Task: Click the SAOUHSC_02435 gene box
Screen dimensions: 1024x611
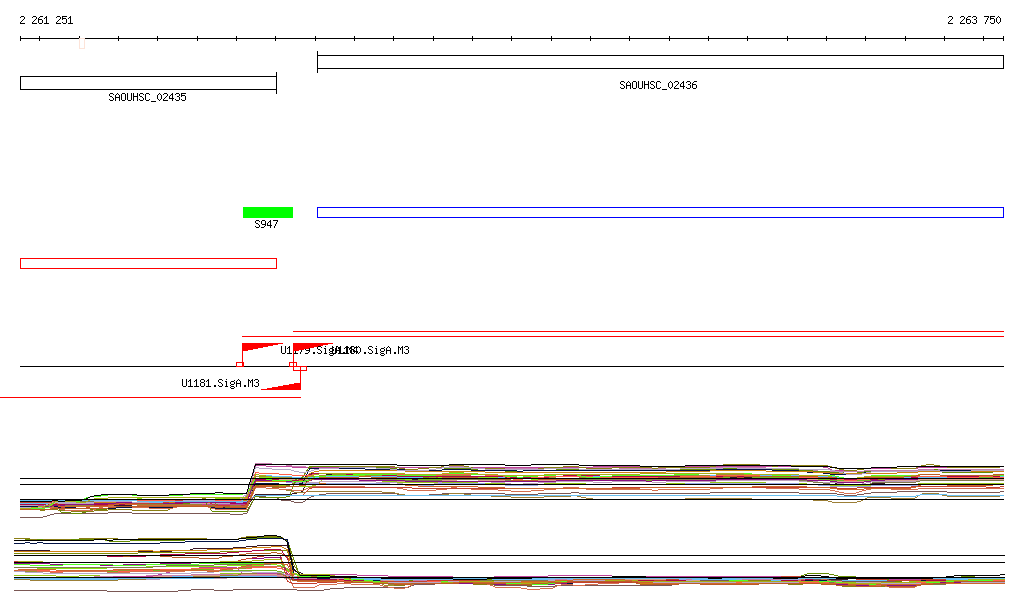Action: 148,83
